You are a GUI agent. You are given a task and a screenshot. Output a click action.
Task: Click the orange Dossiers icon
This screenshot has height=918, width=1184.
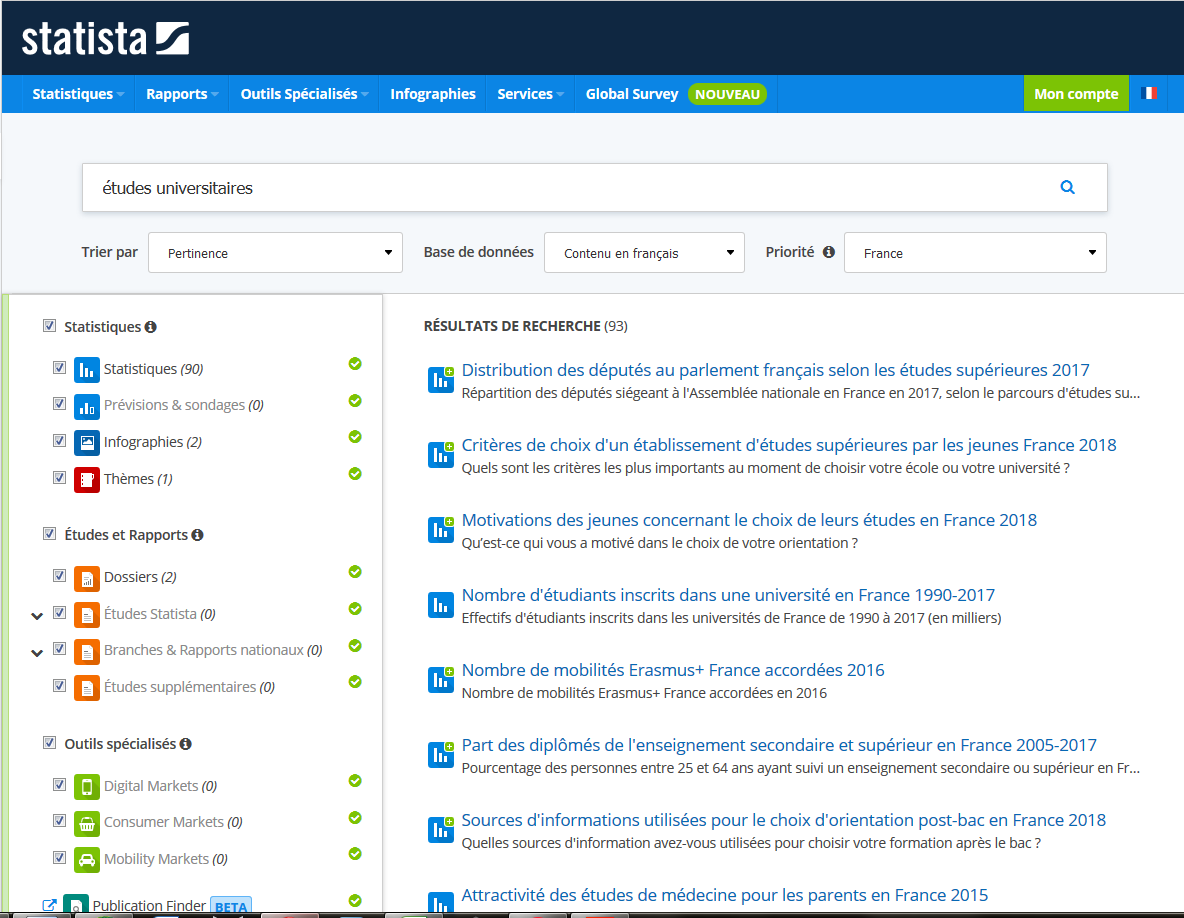[x=87, y=578]
